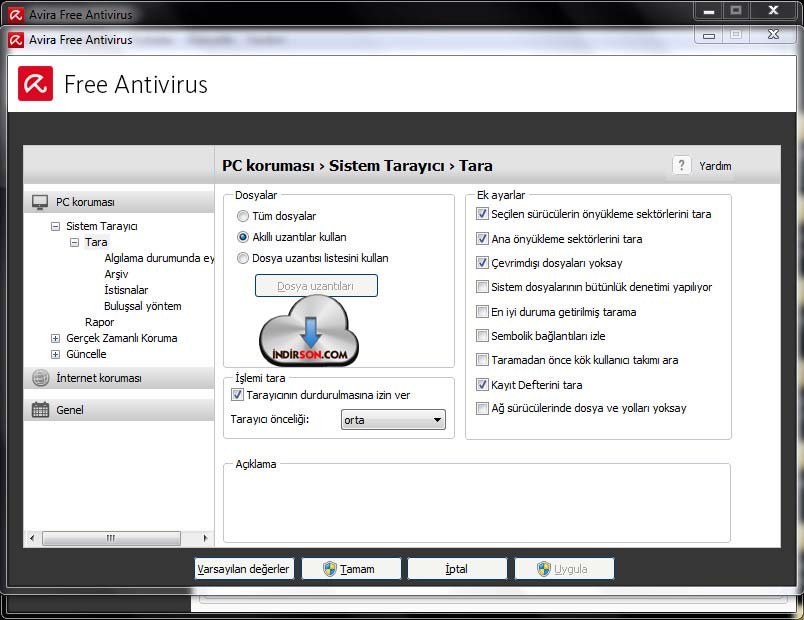Viewport: 804px width, 620px height.
Task: Select the Sistem Tarayıcı label in tree
Action: (102, 226)
